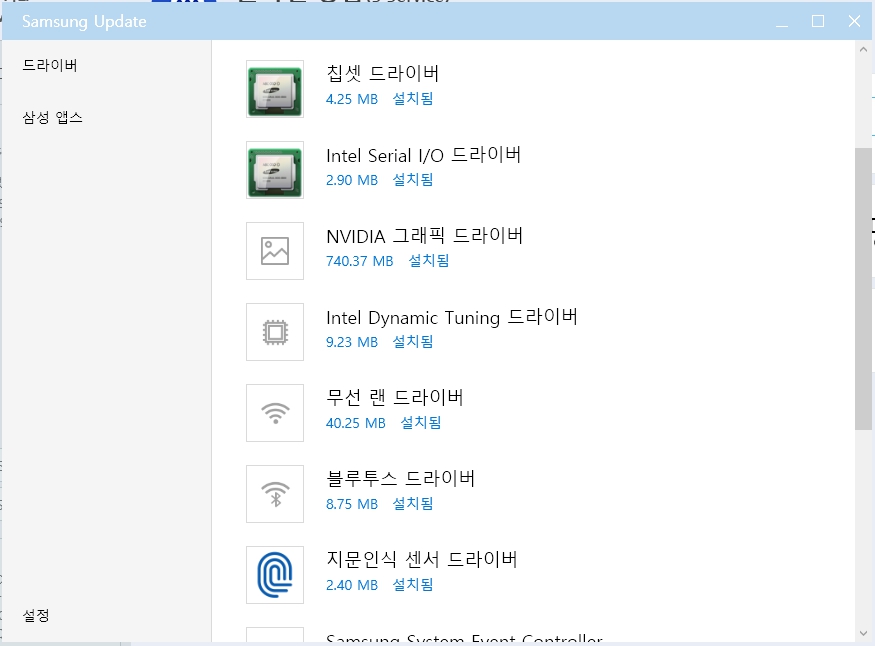This screenshot has height=646, width=875.
Task: Click 설치됨 status for NVIDIA 그래픽 드라이버
Action: pos(429,261)
